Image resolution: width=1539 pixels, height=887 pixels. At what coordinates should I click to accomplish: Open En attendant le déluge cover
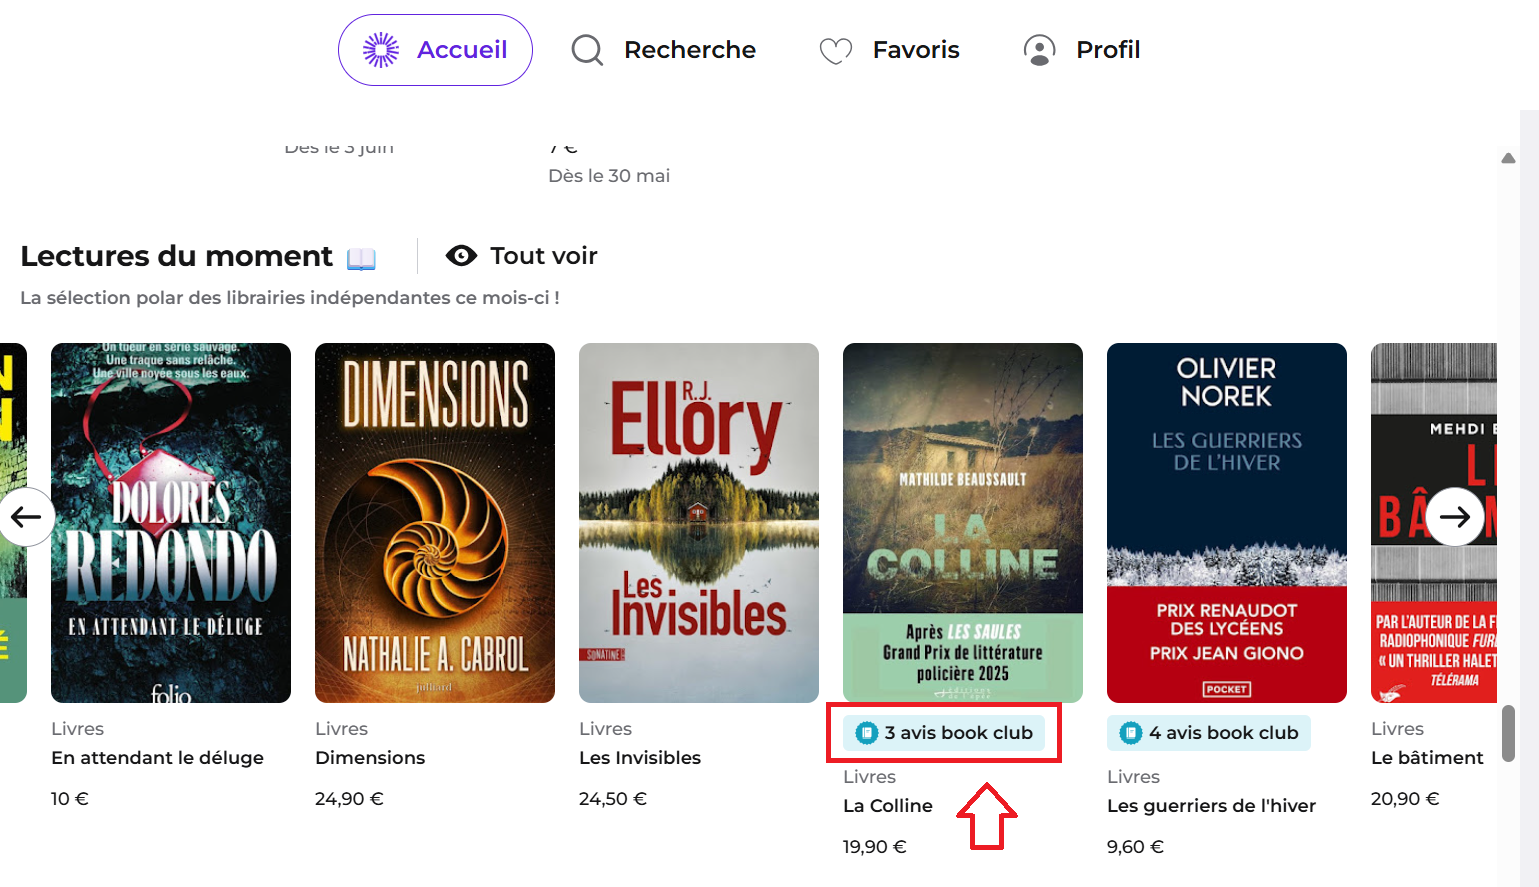click(171, 523)
